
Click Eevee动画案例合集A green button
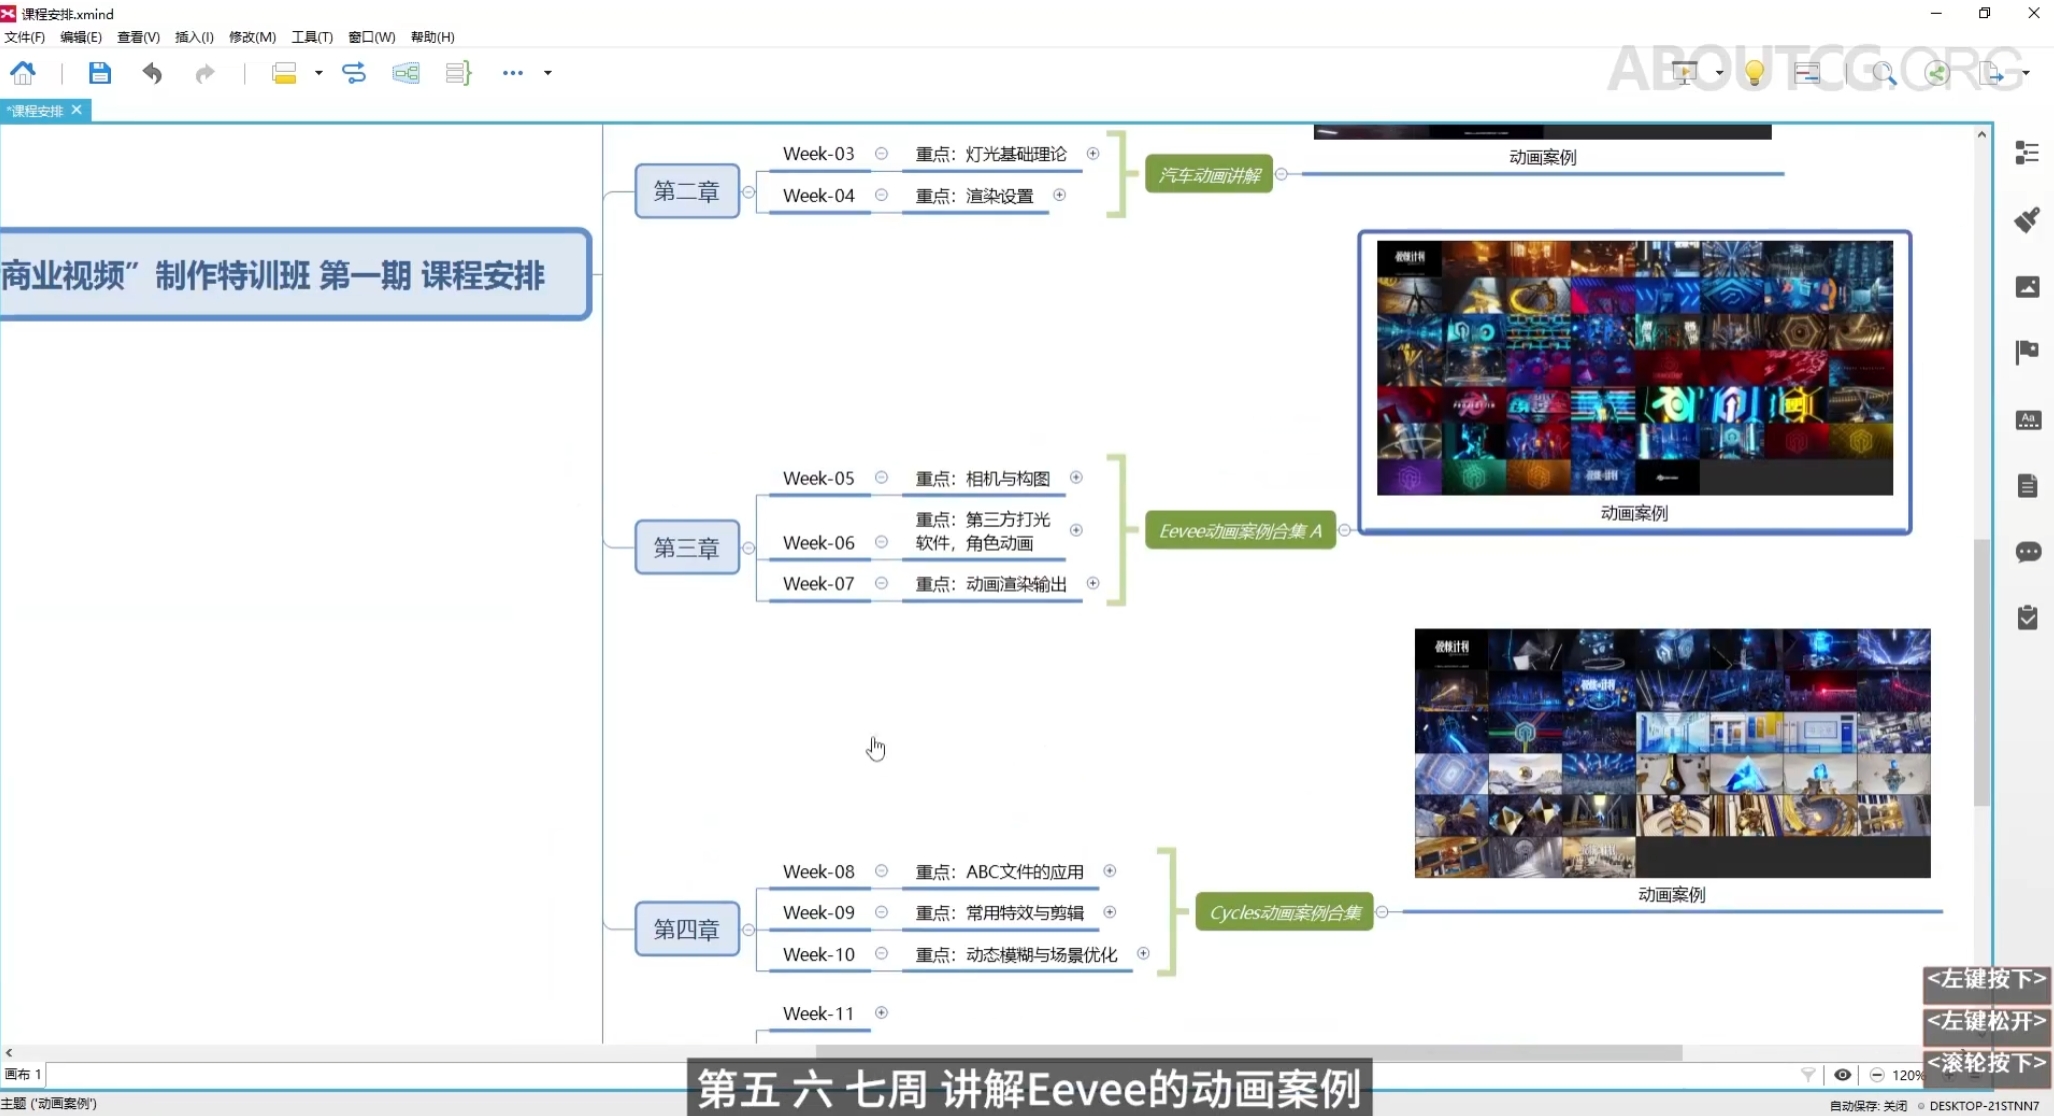point(1237,532)
